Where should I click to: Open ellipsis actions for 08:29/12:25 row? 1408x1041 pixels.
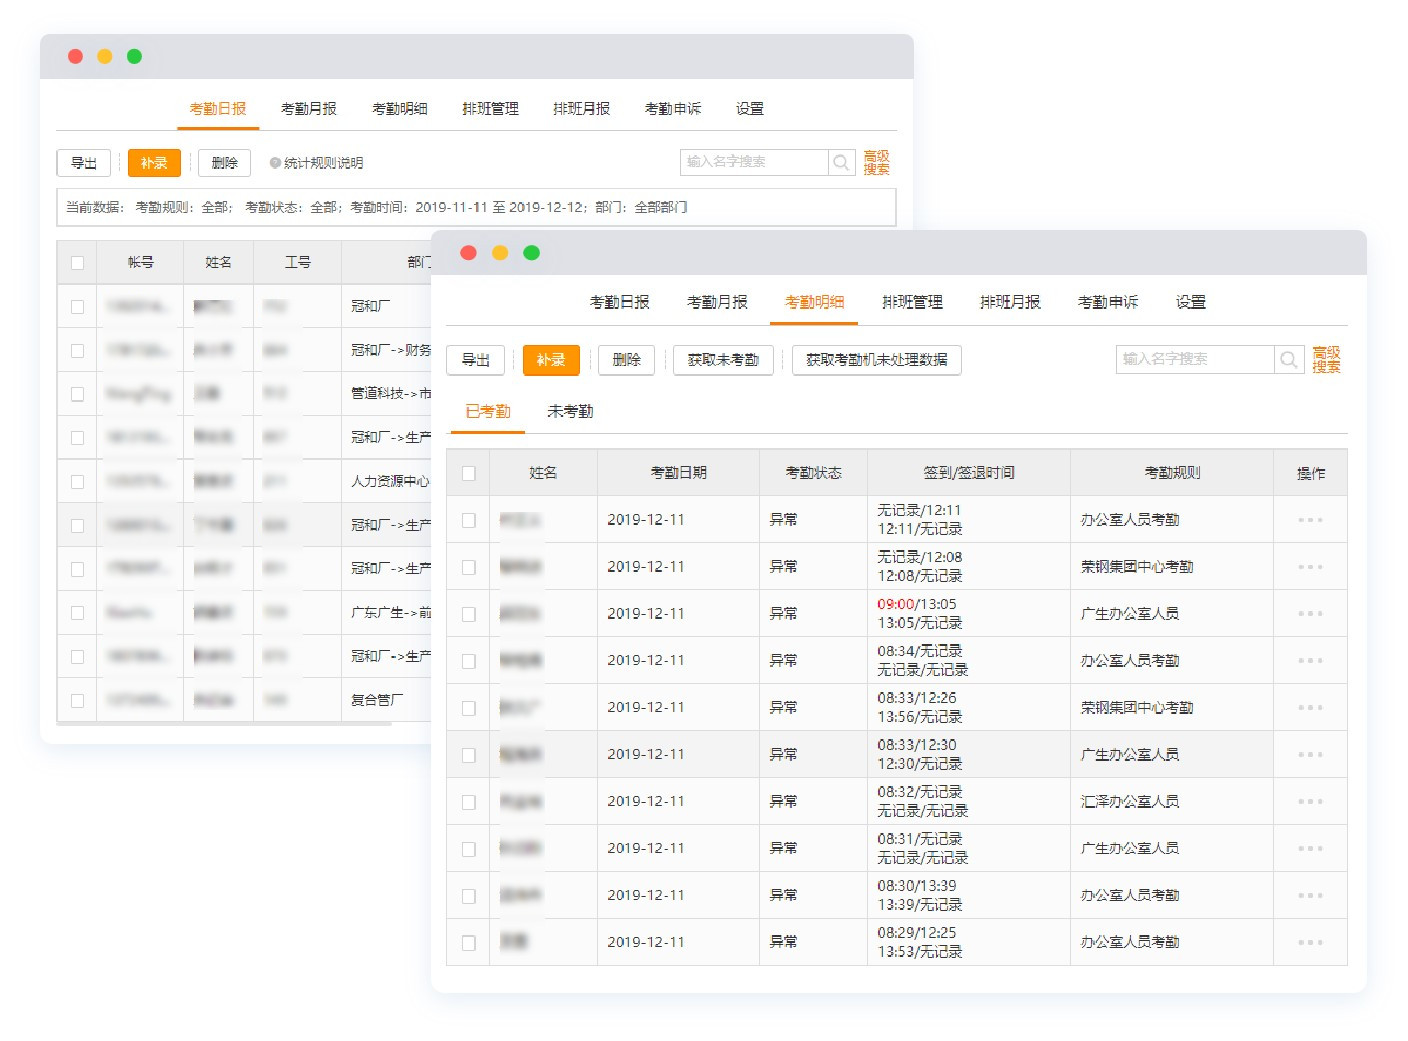[1310, 943]
